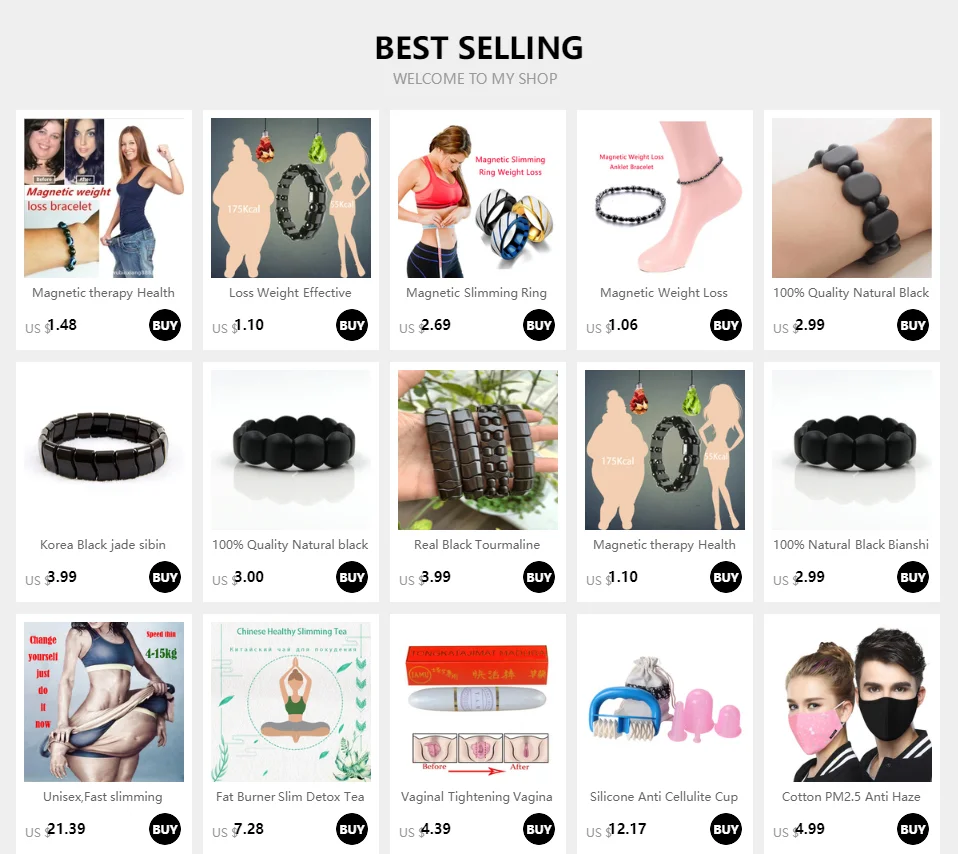958x854 pixels.
Task: Click BUY for Silicone Anti Cellulite Cup
Action: click(726, 829)
